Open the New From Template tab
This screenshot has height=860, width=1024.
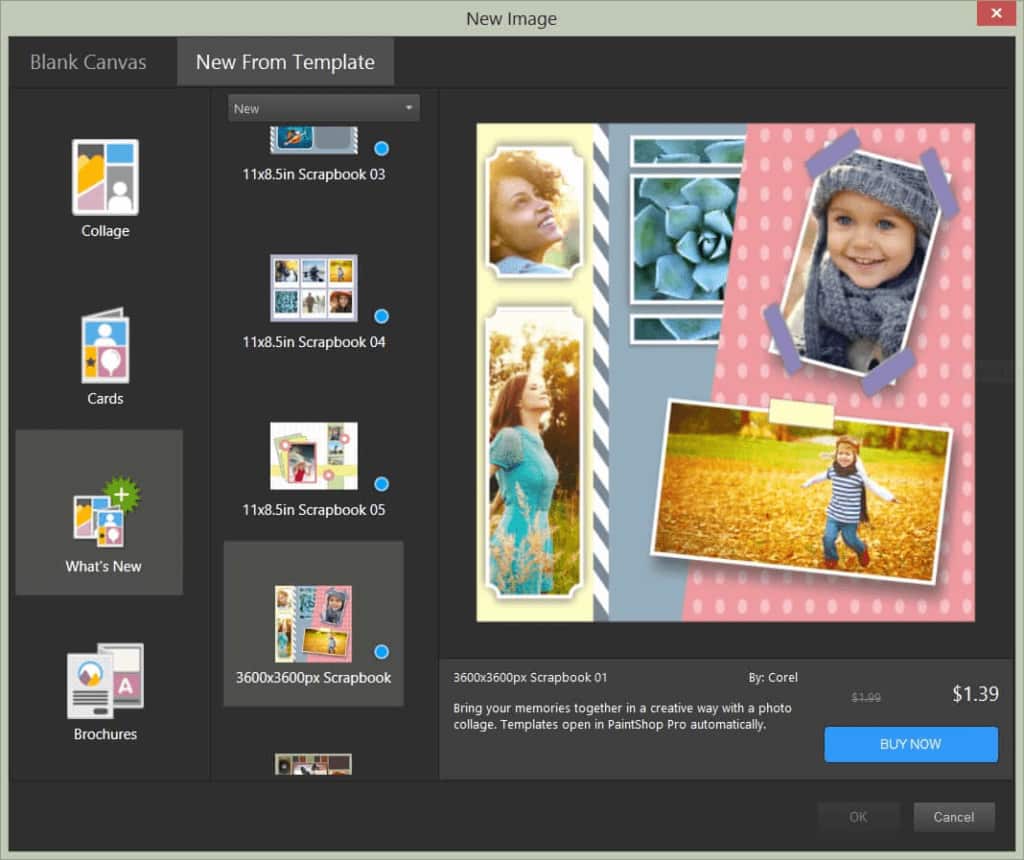285,62
